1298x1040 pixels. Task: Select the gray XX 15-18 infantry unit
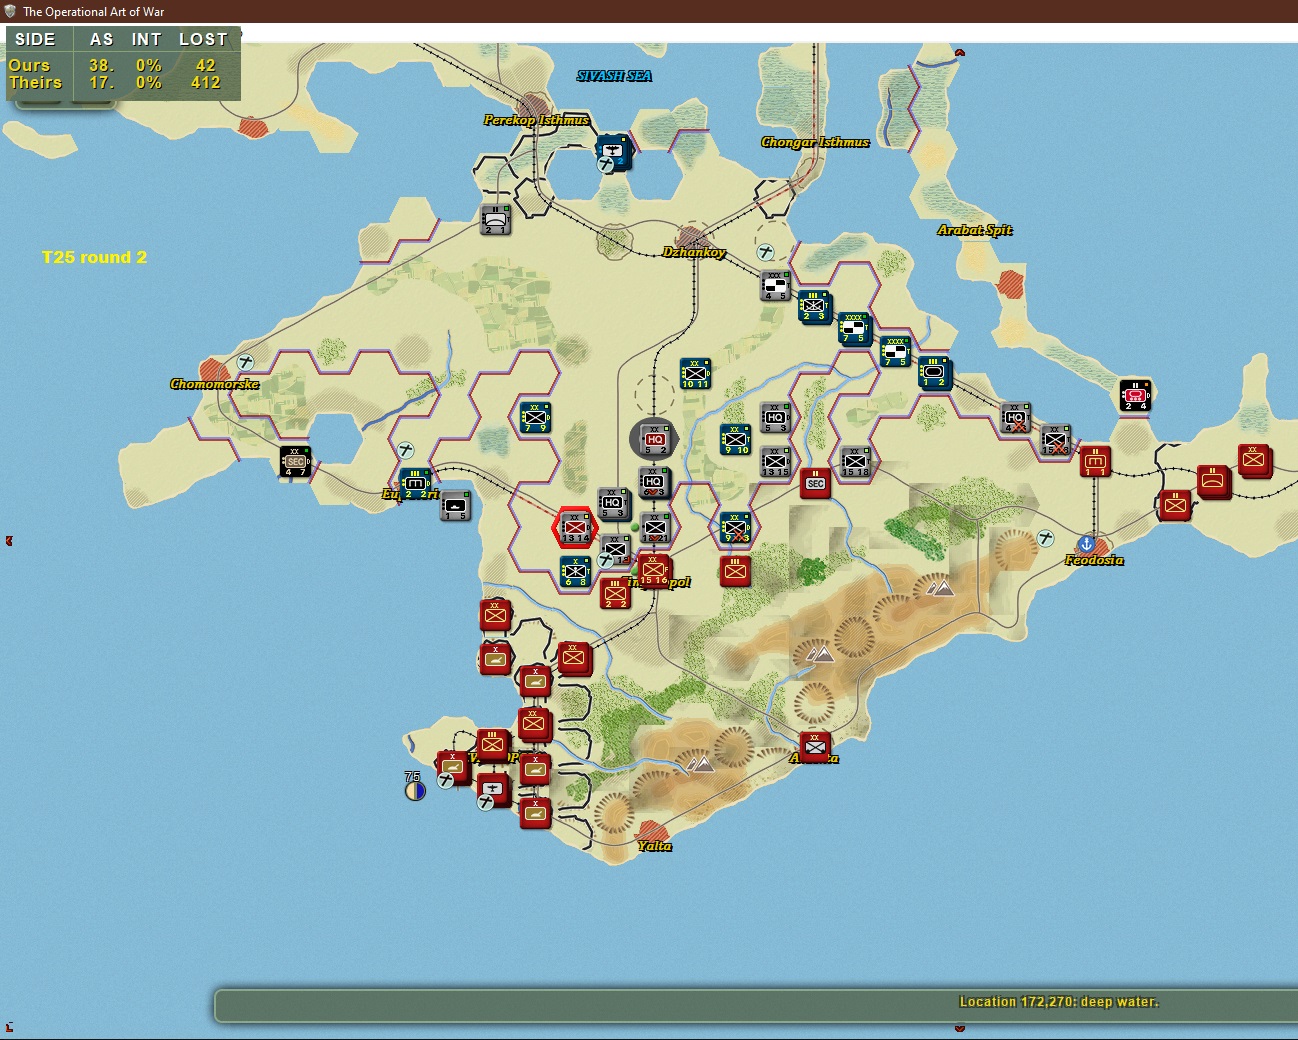855,462
